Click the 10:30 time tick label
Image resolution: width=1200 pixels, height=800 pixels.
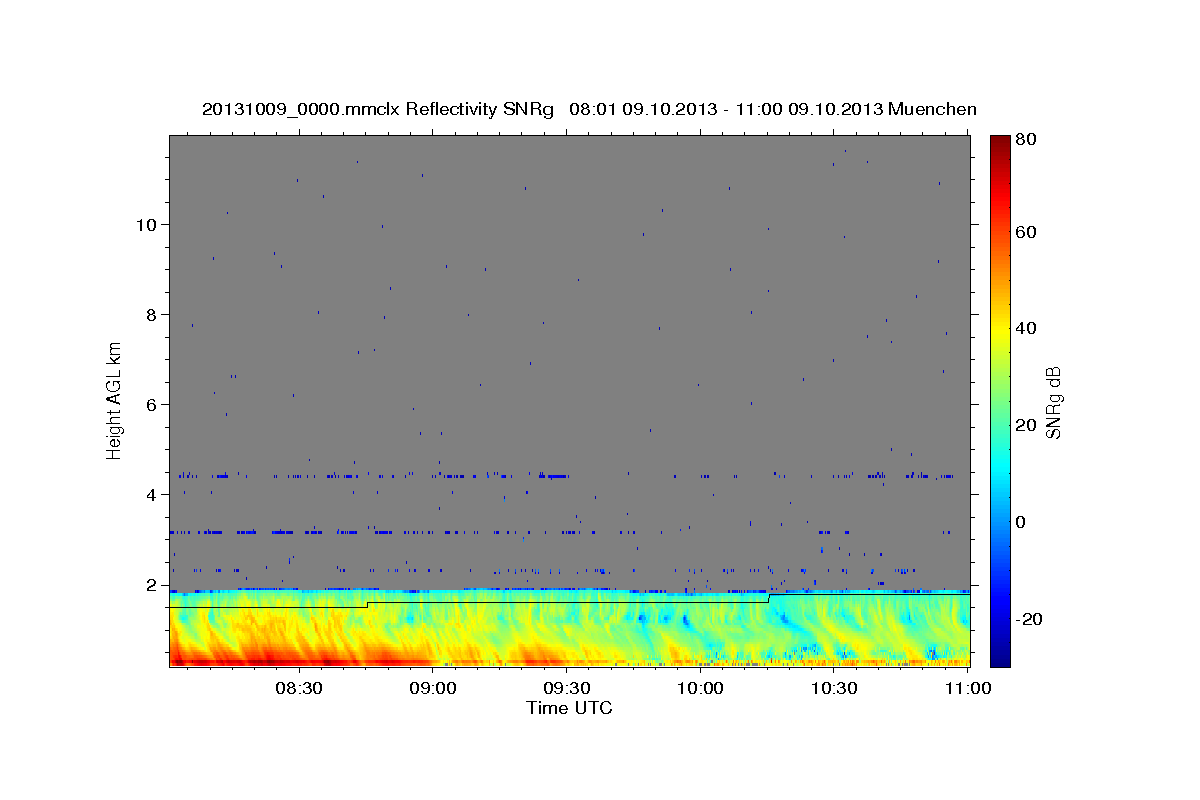[x=834, y=689]
